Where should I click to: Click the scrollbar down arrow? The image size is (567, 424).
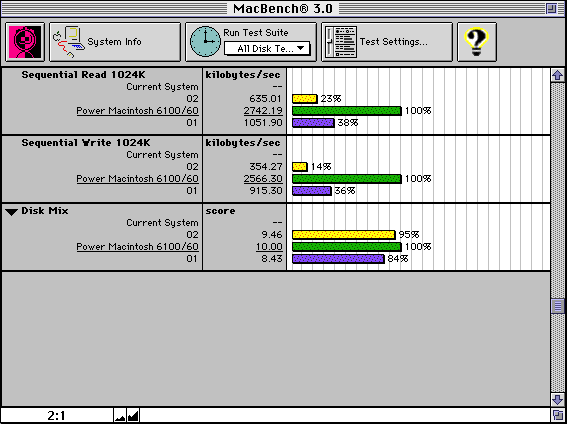coord(558,400)
